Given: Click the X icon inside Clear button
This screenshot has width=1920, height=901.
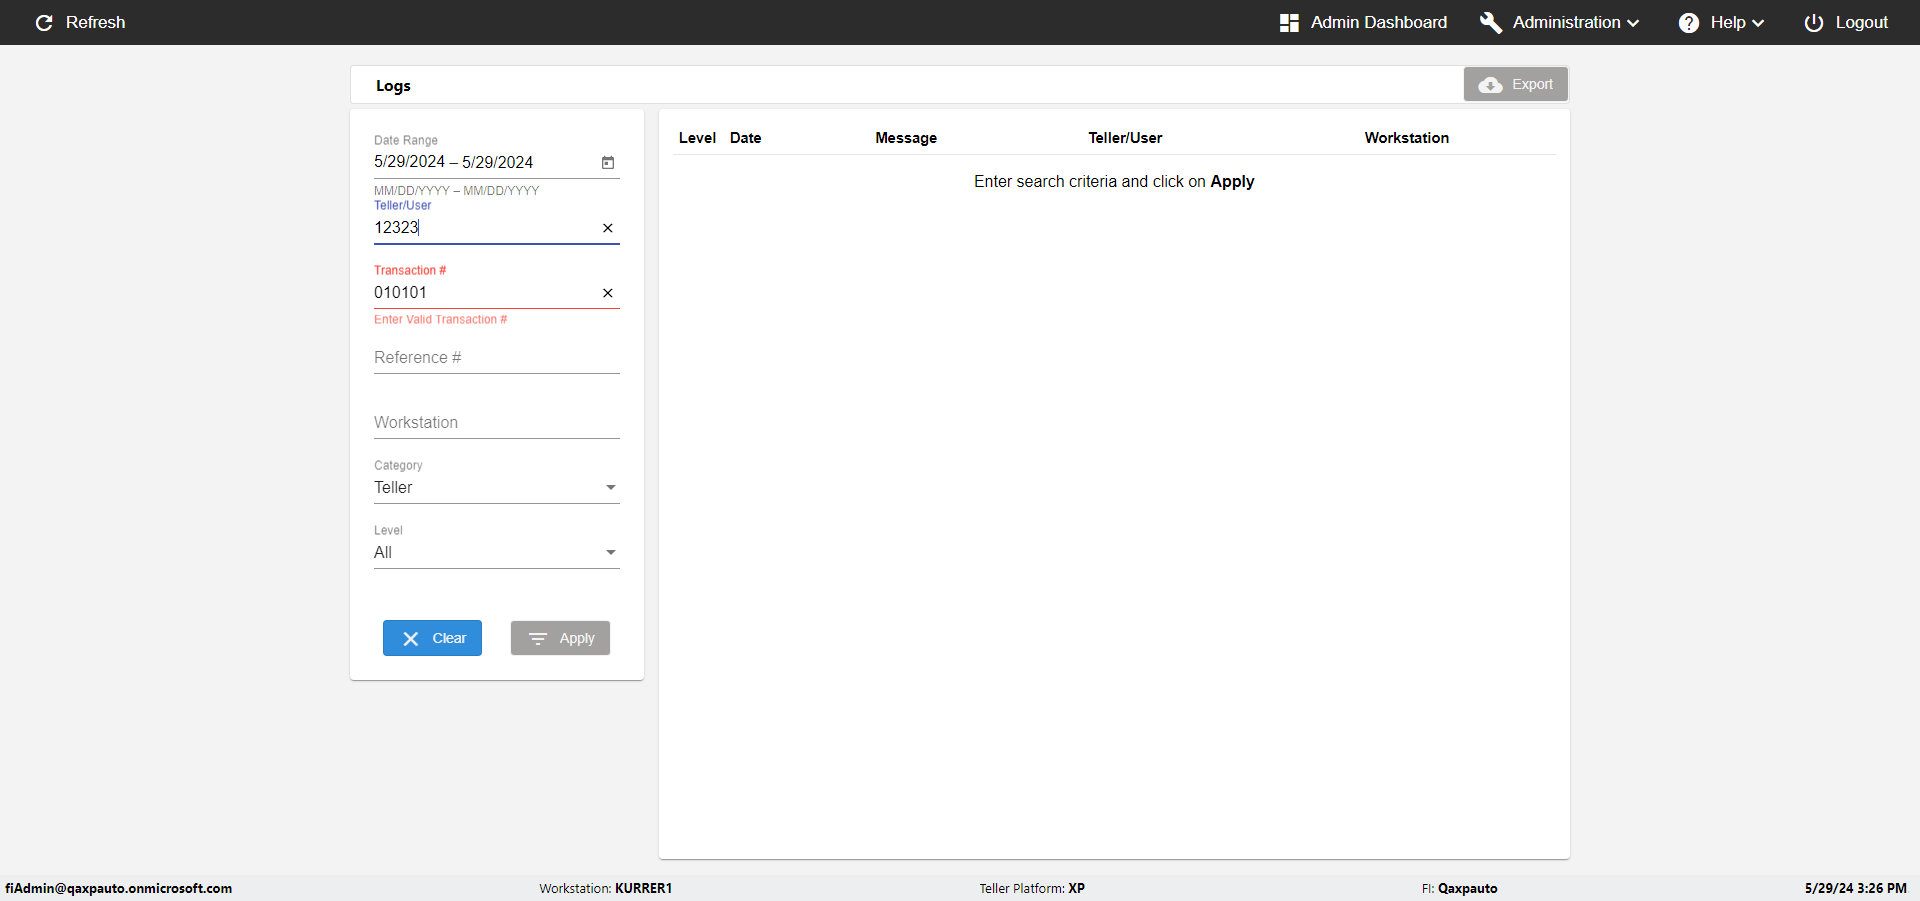Looking at the screenshot, I should click(x=410, y=639).
